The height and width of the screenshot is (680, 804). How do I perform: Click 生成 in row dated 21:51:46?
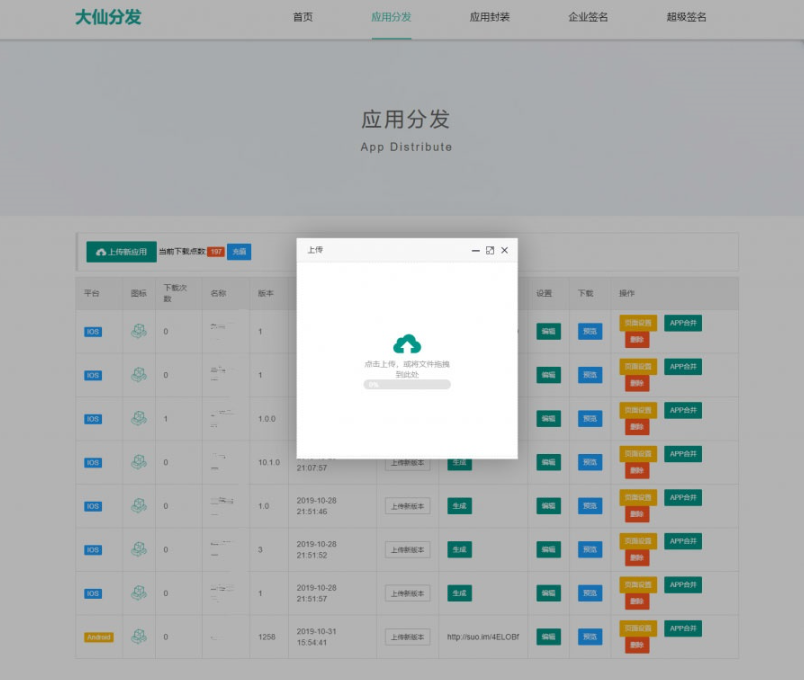click(459, 506)
